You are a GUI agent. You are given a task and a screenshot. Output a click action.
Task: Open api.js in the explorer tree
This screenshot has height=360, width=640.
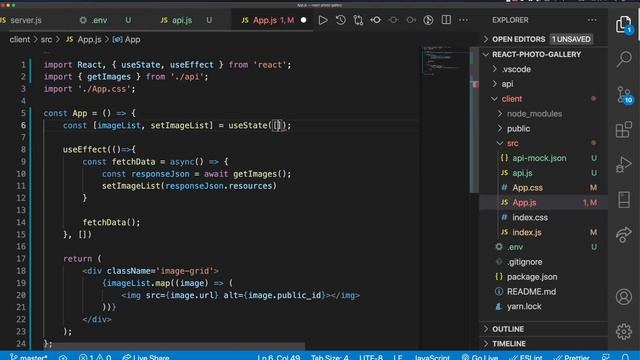pos(543,173)
